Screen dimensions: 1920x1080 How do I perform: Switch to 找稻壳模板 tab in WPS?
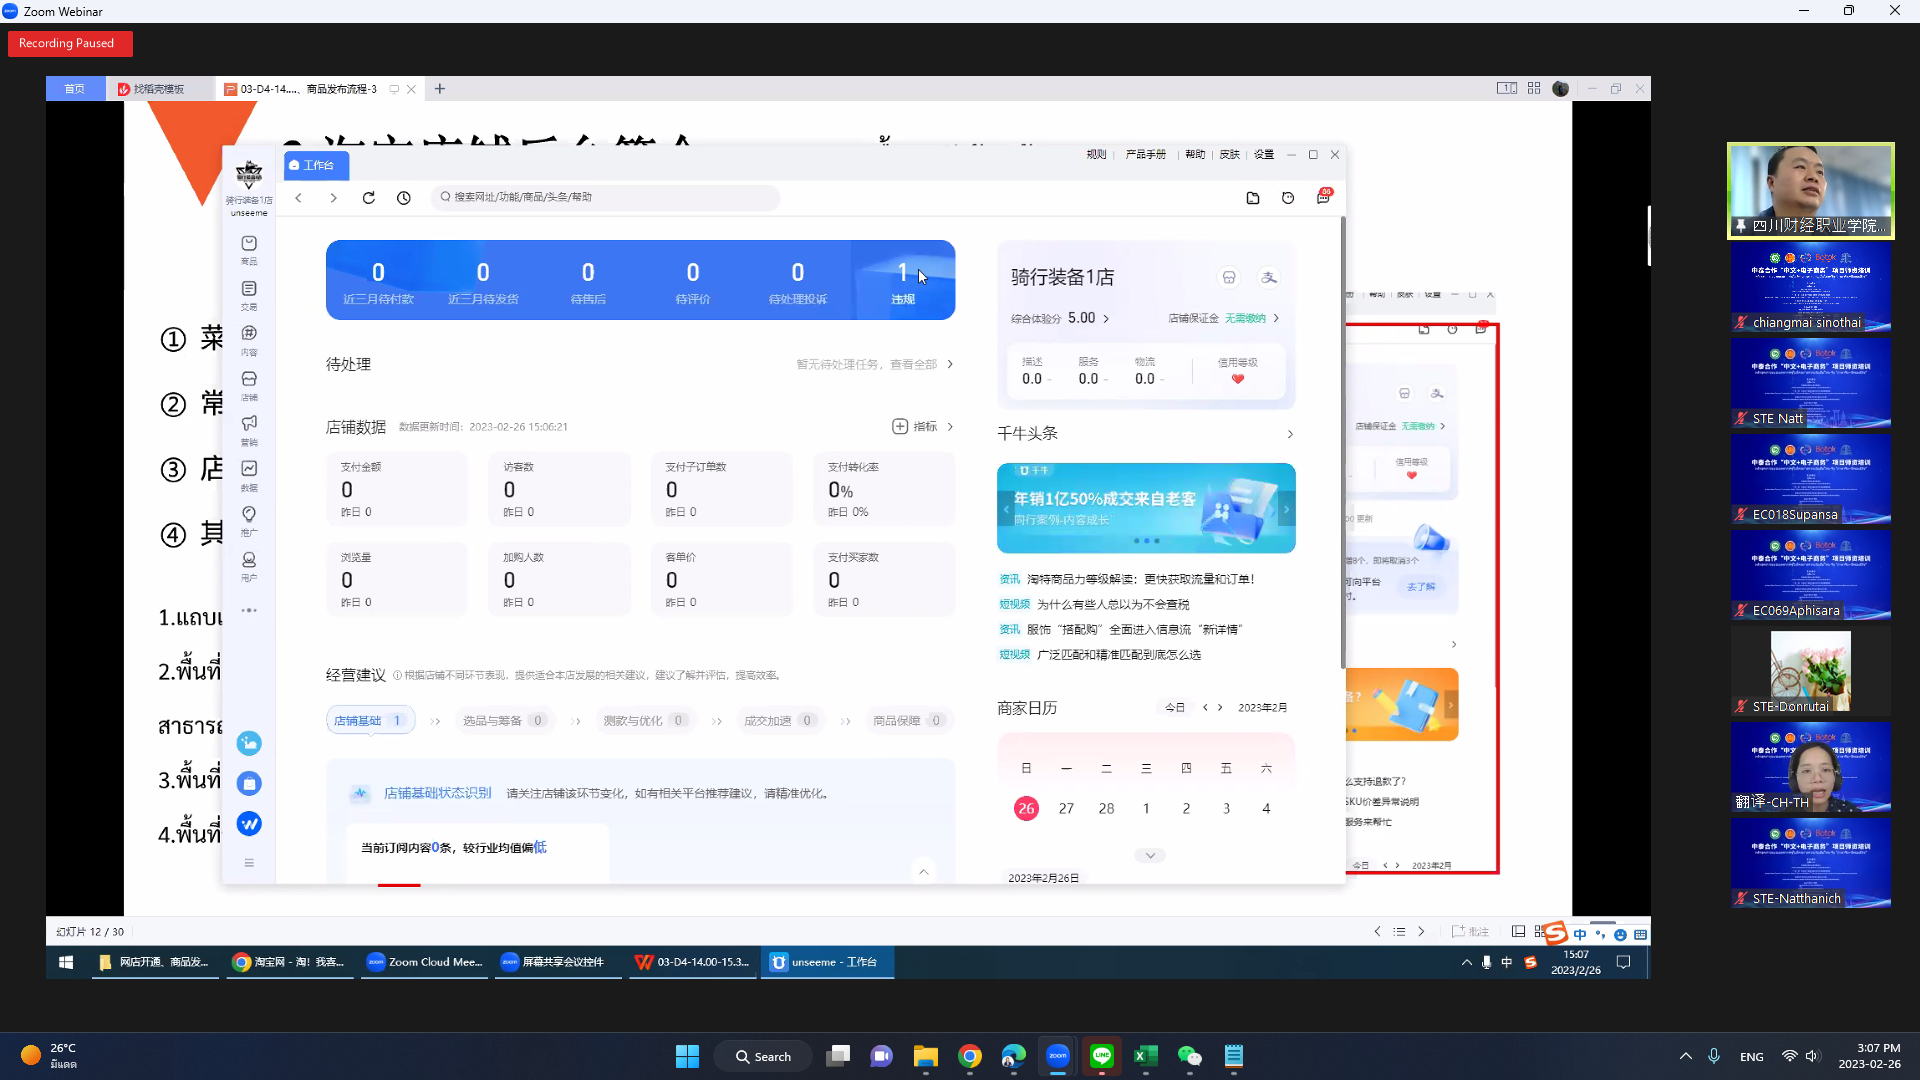159,89
